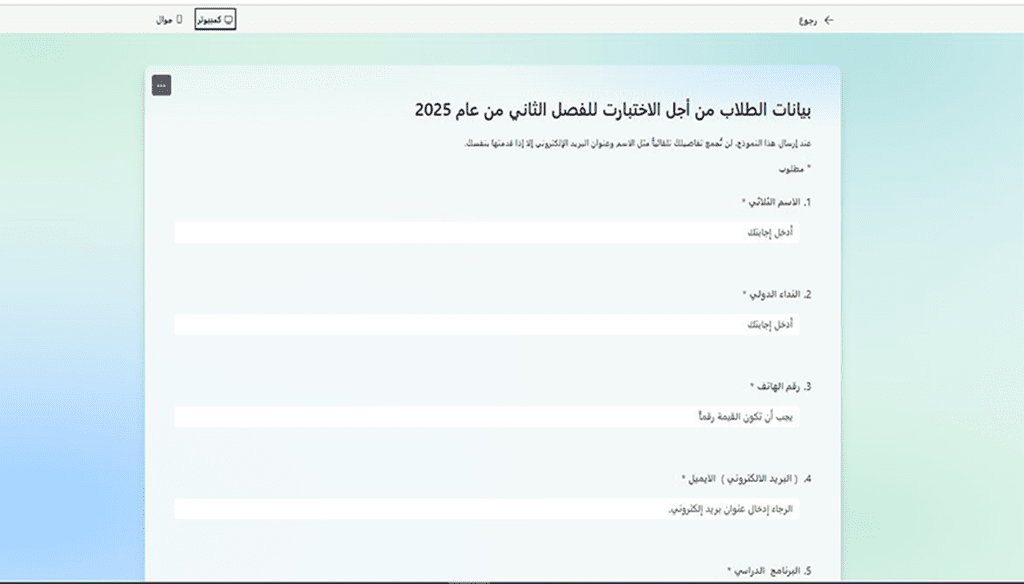The image size is (1024, 584).
Task: Click the privacy notice text under title
Action: pos(638,143)
